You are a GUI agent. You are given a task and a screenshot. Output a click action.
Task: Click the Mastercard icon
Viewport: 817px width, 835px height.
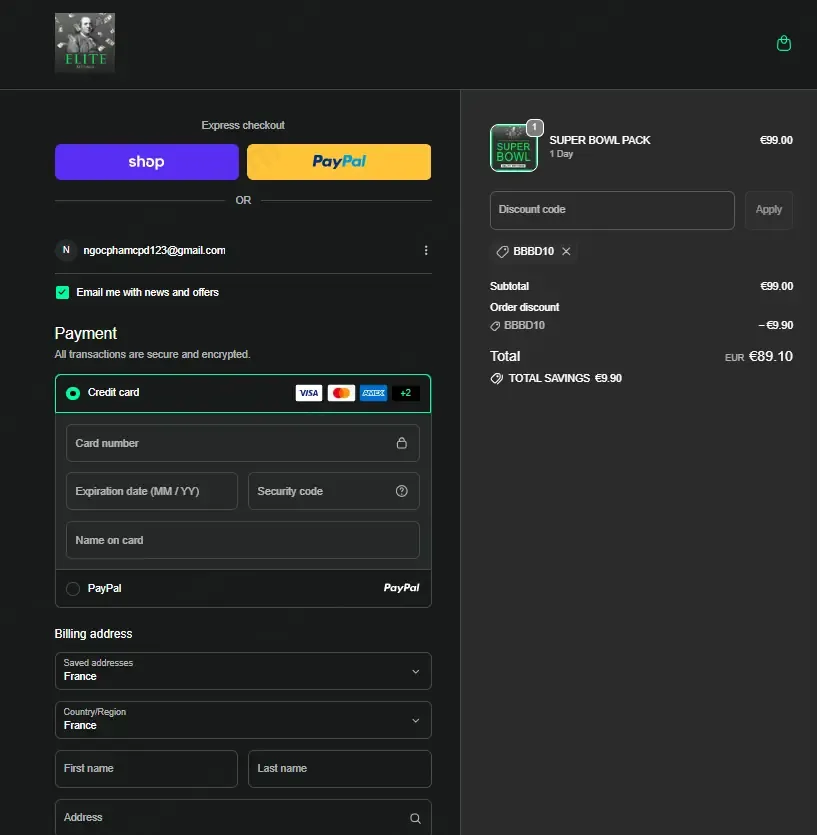pyautogui.click(x=341, y=393)
